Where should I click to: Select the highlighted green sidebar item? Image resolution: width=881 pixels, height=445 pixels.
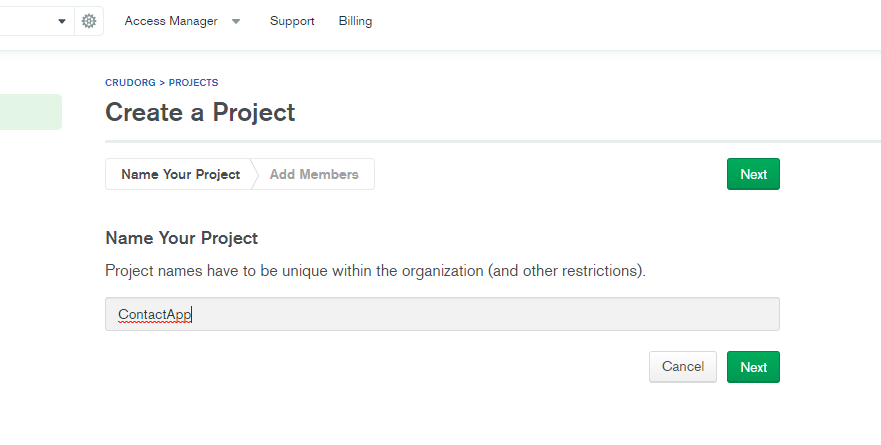point(30,112)
